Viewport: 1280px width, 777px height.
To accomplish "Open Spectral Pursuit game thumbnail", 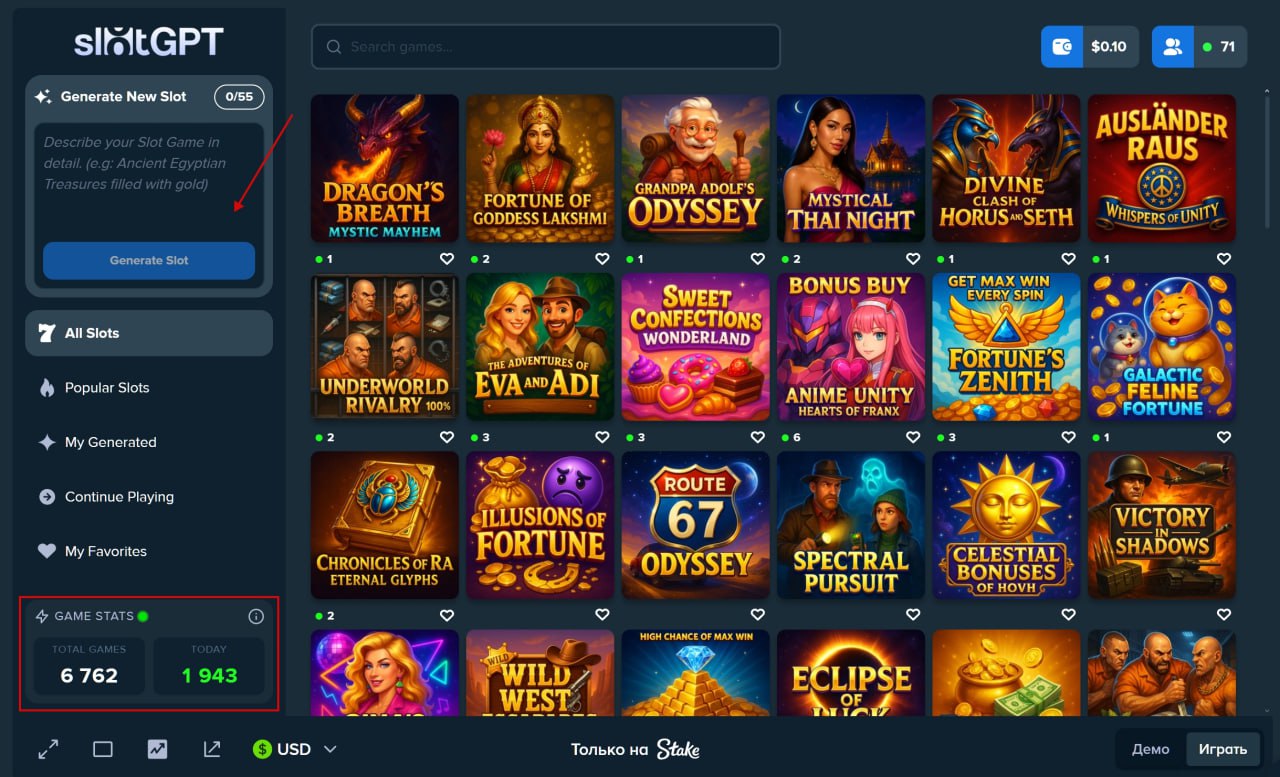I will pyautogui.click(x=851, y=525).
